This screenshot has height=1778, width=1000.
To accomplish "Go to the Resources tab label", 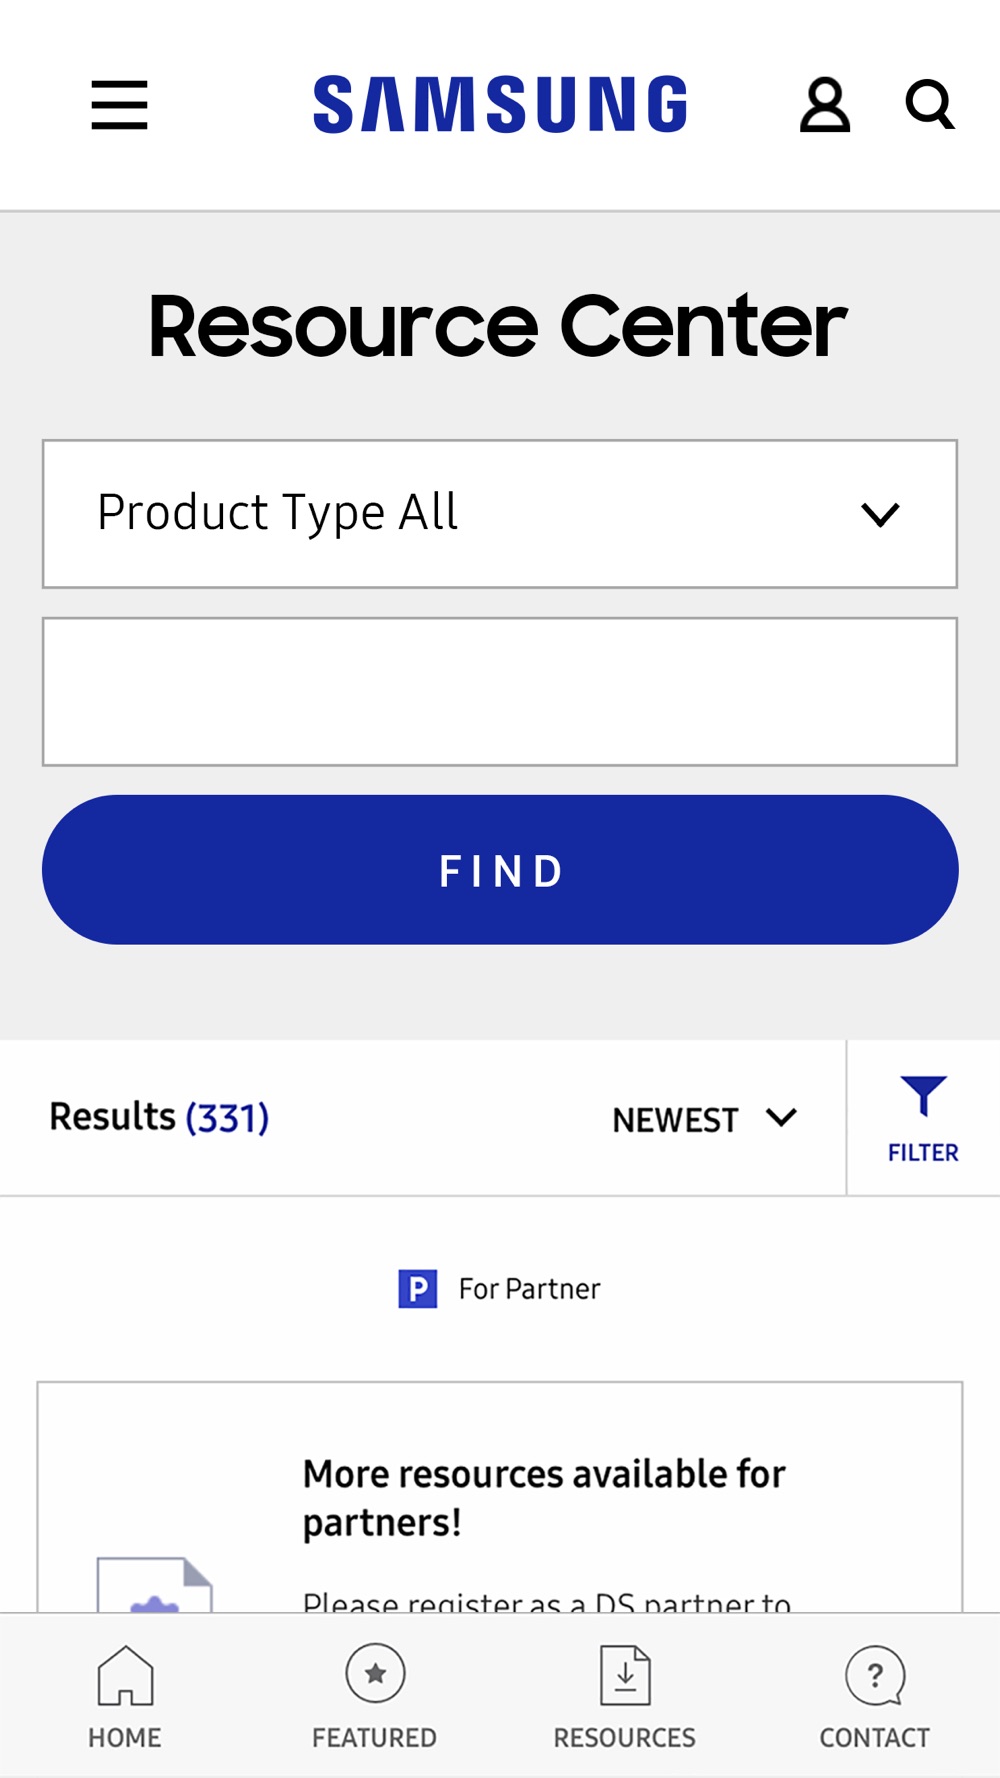I will click(x=625, y=1738).
